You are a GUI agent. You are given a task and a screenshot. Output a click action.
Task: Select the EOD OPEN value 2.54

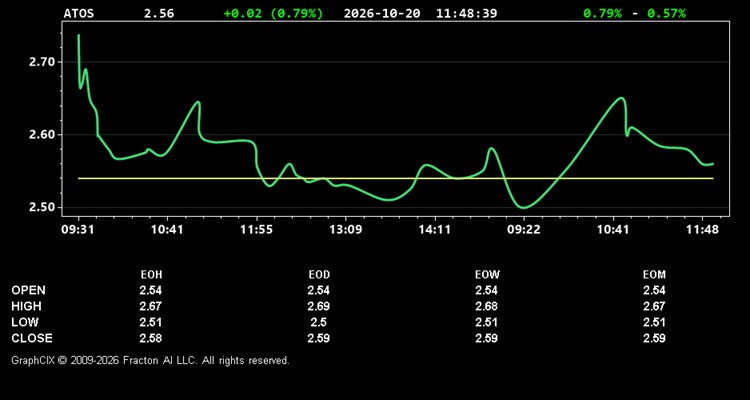(x=319, y=290)
